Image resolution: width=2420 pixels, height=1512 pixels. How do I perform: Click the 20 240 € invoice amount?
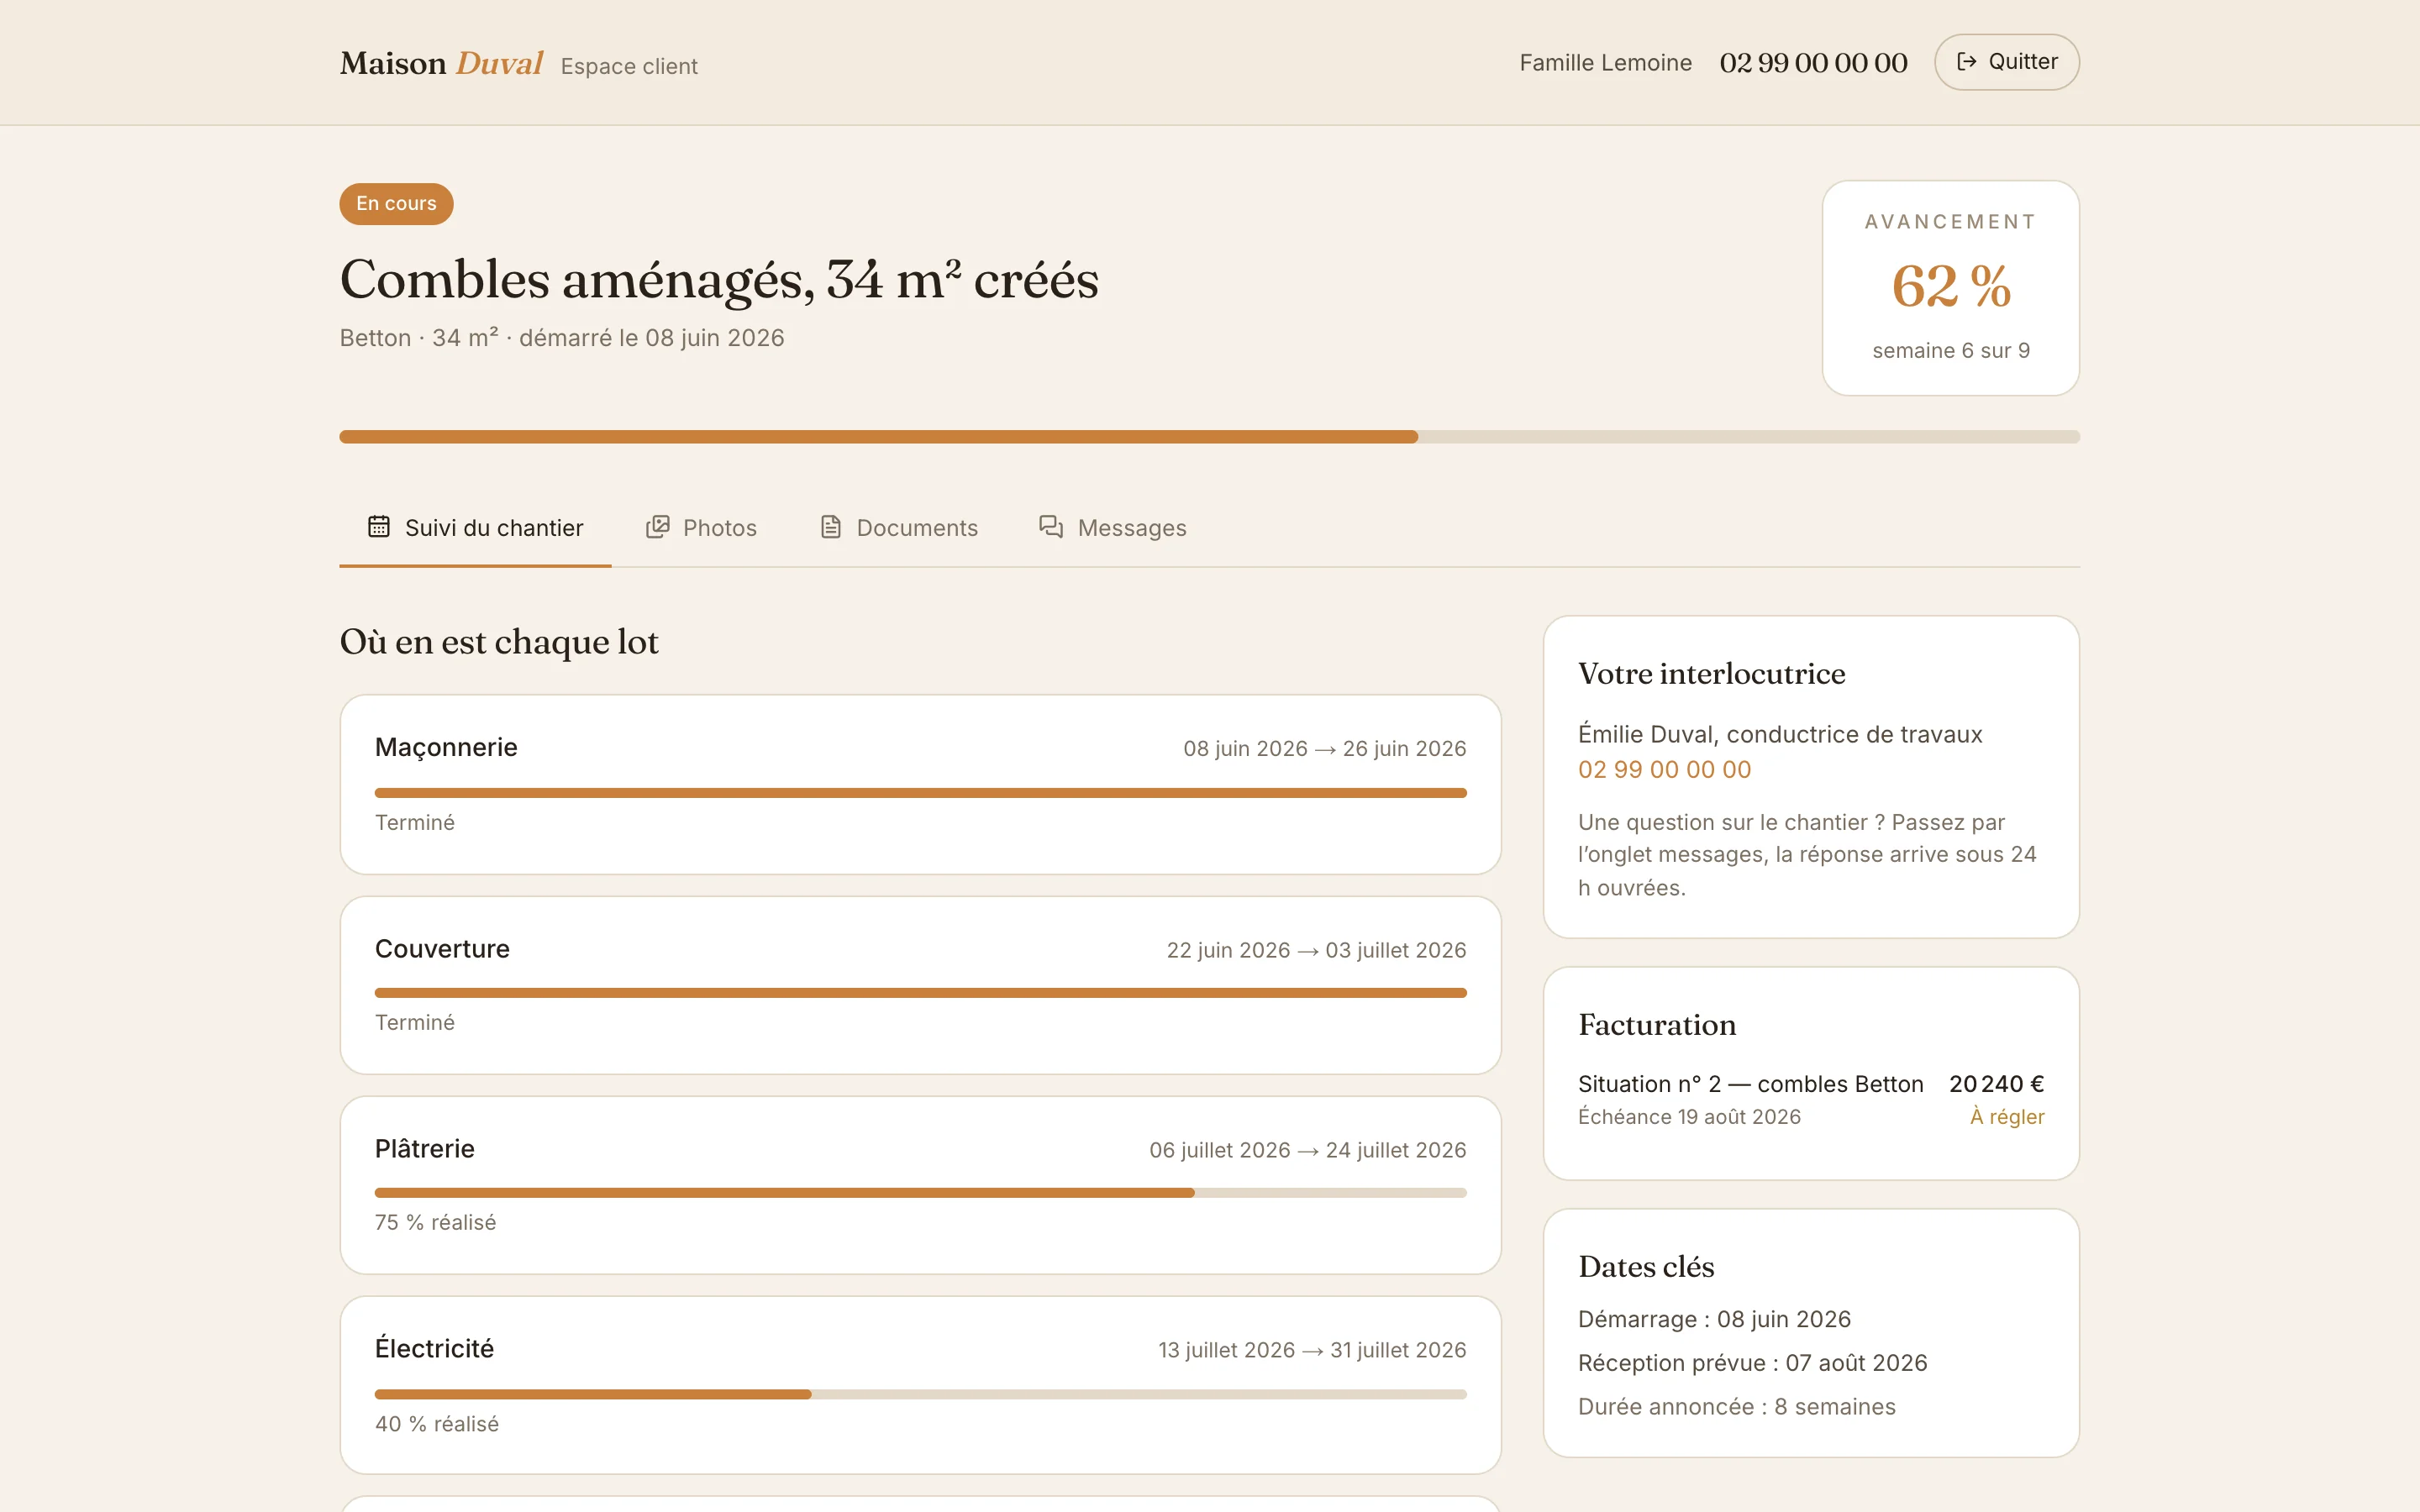coord(1996,1084)
